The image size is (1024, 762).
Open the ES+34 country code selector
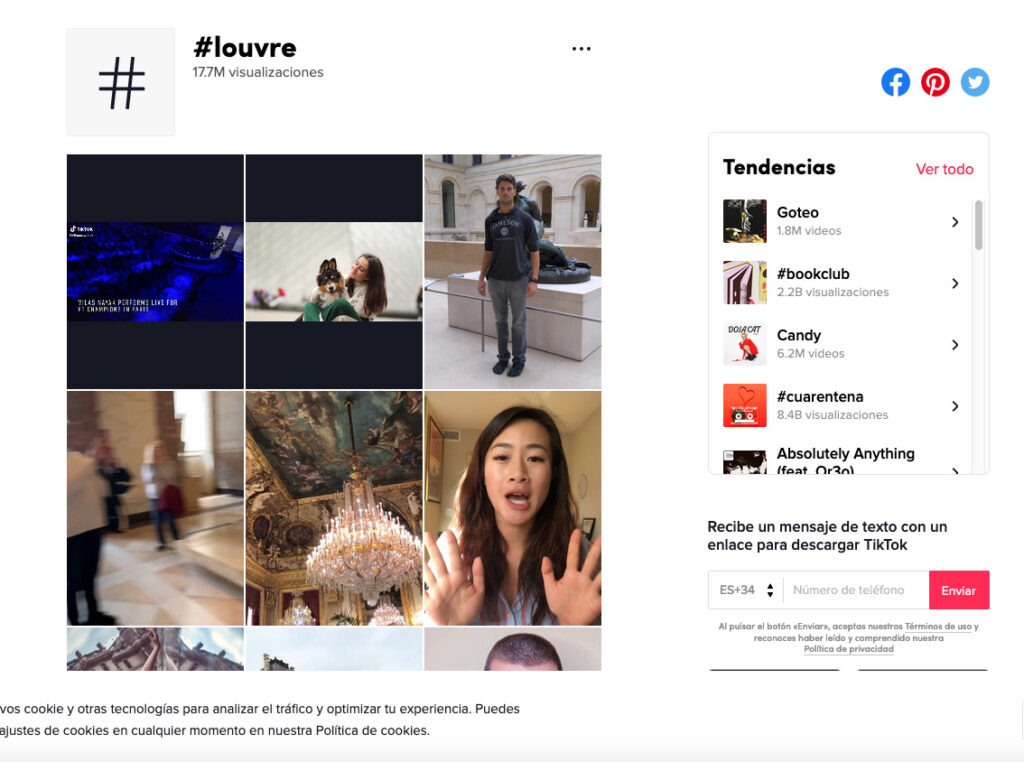(x=746, y=590)
